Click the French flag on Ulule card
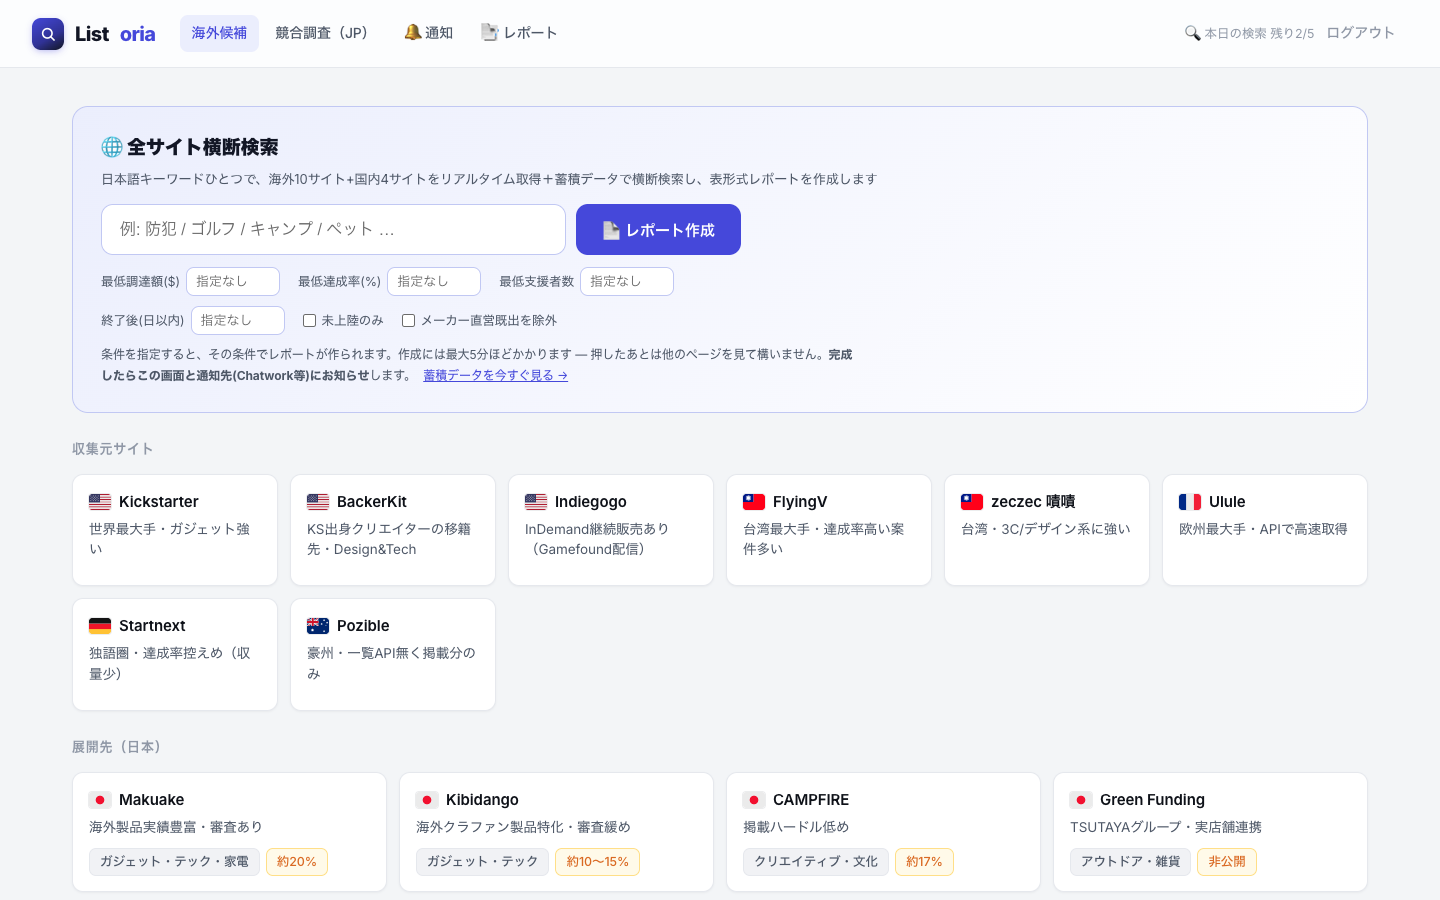The height and width of the screenshot is (900, 1440). [x=1190, y=502]
